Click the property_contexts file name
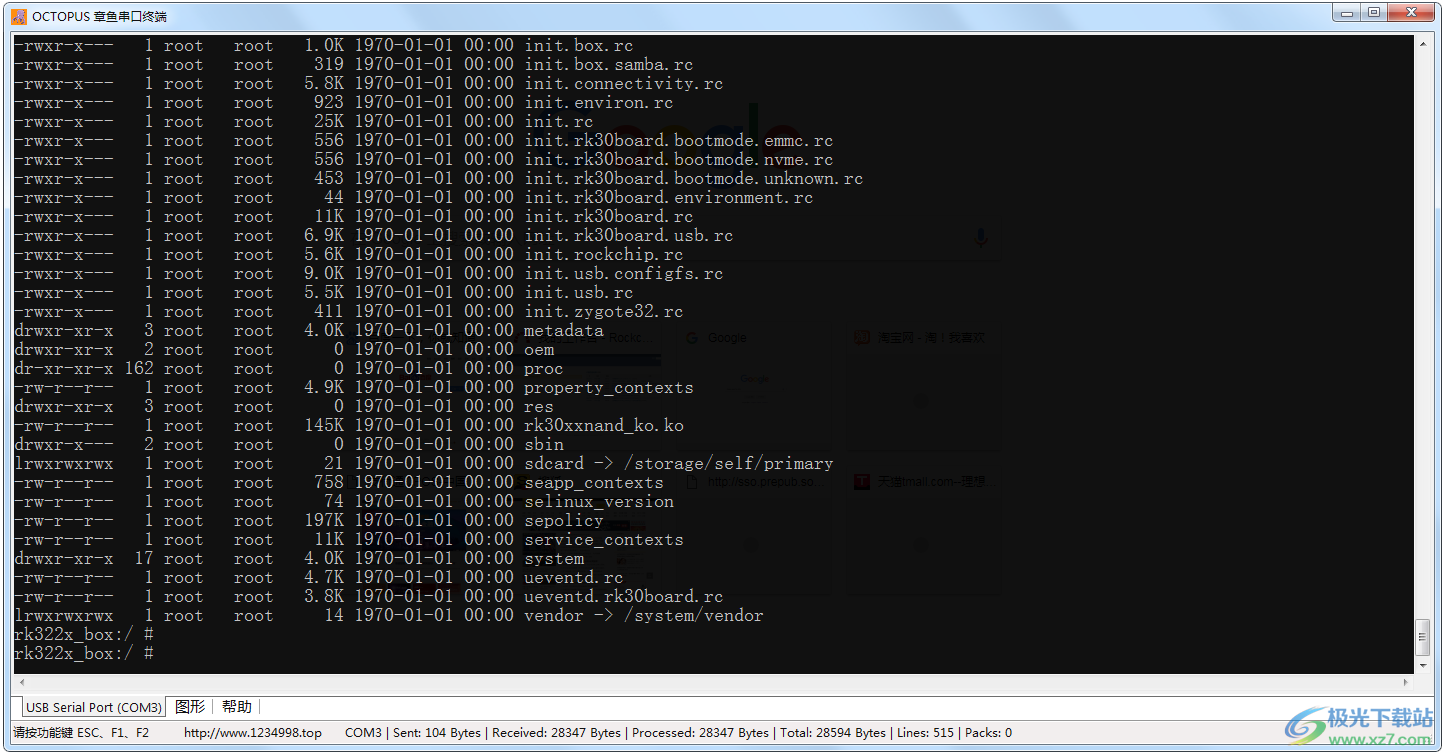 (609, 387)
